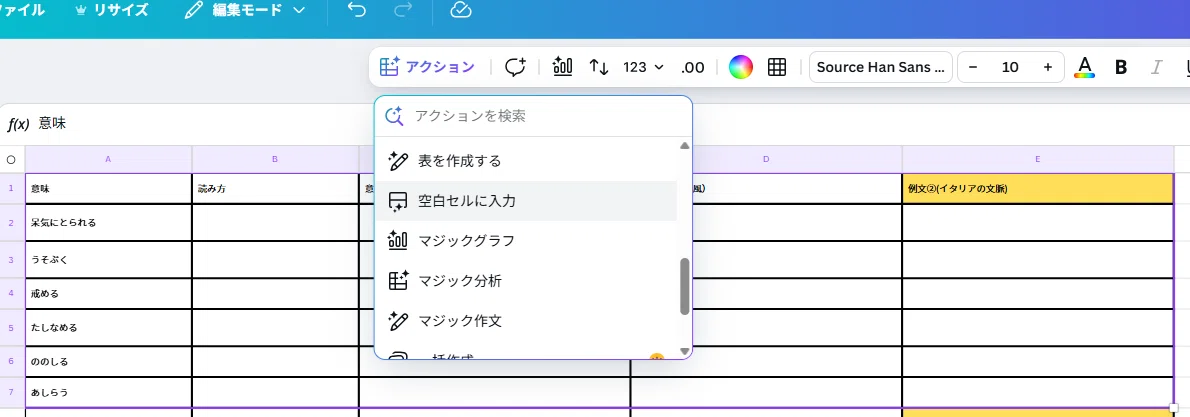Click the table borders grid icon
The width and height of the screenshot is (1190, 417).
(776, 67)
